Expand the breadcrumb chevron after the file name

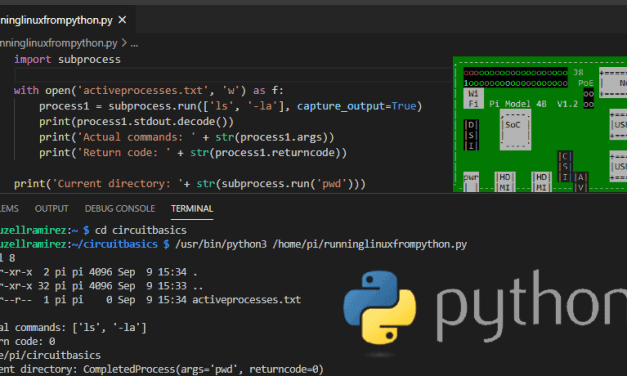(x=124, y=43)
